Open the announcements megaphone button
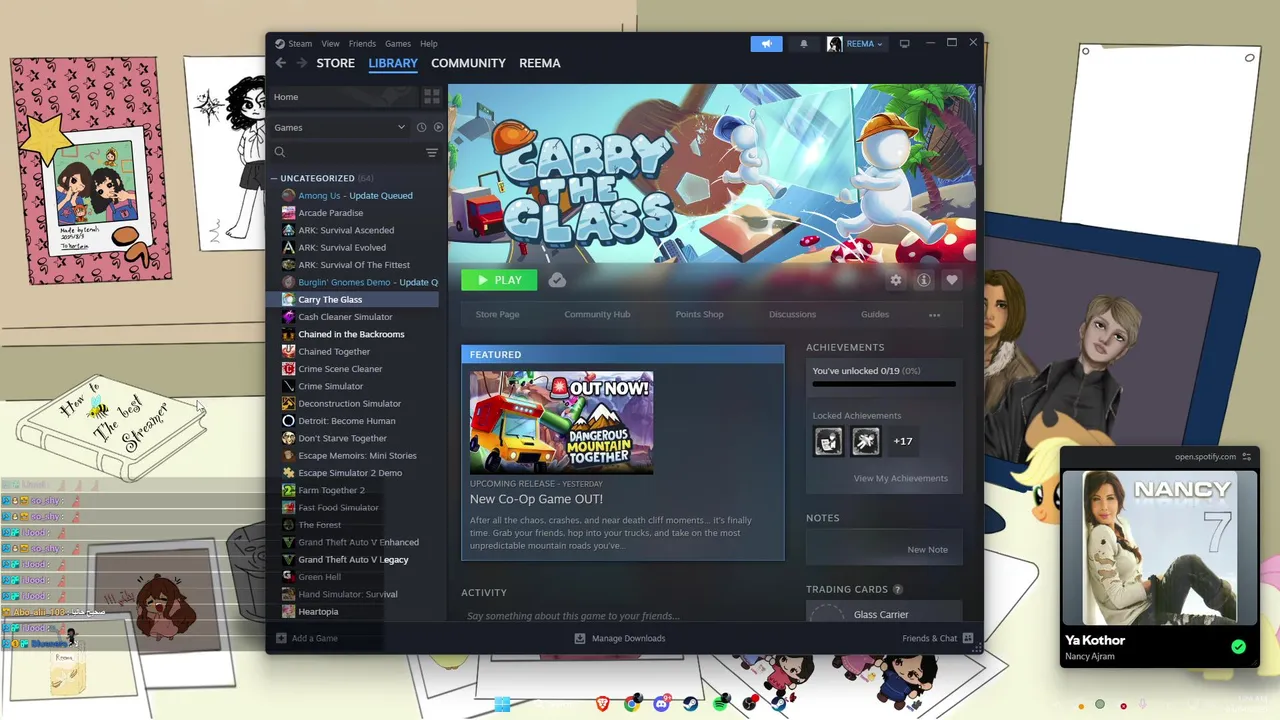Screen dimensions: 1280x720 point(766,44)
